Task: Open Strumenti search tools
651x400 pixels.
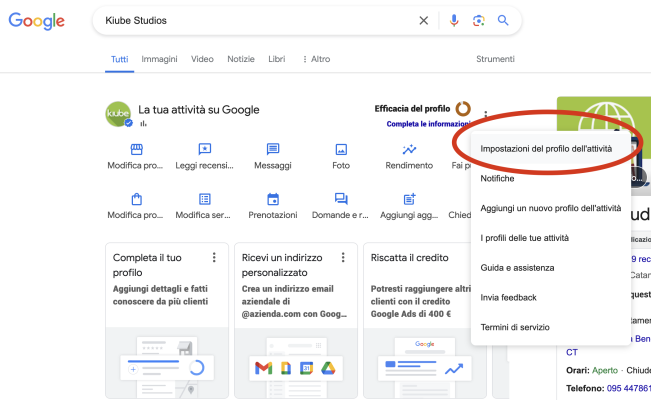Action: coord(495,59)
